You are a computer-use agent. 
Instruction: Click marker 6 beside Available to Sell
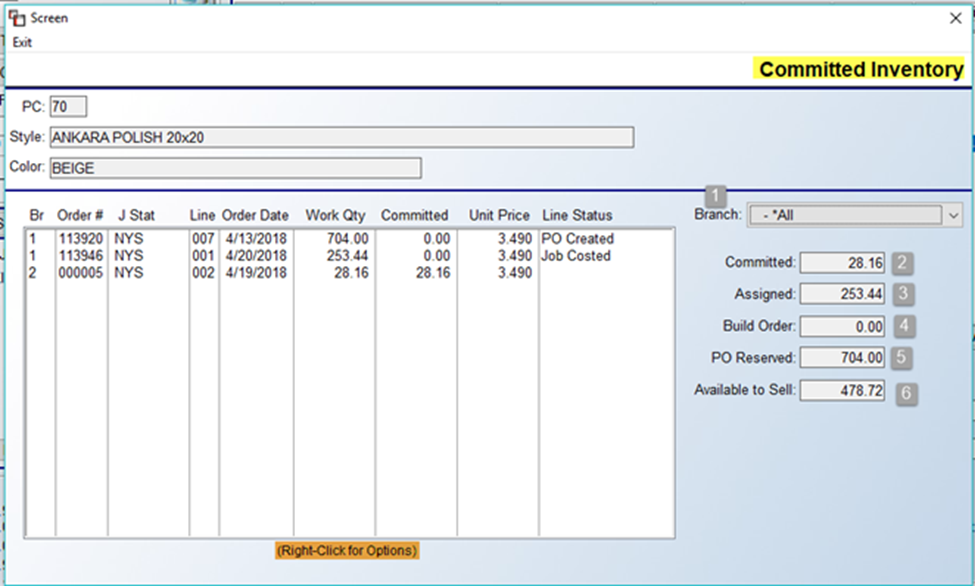click(x=906, y=393)
